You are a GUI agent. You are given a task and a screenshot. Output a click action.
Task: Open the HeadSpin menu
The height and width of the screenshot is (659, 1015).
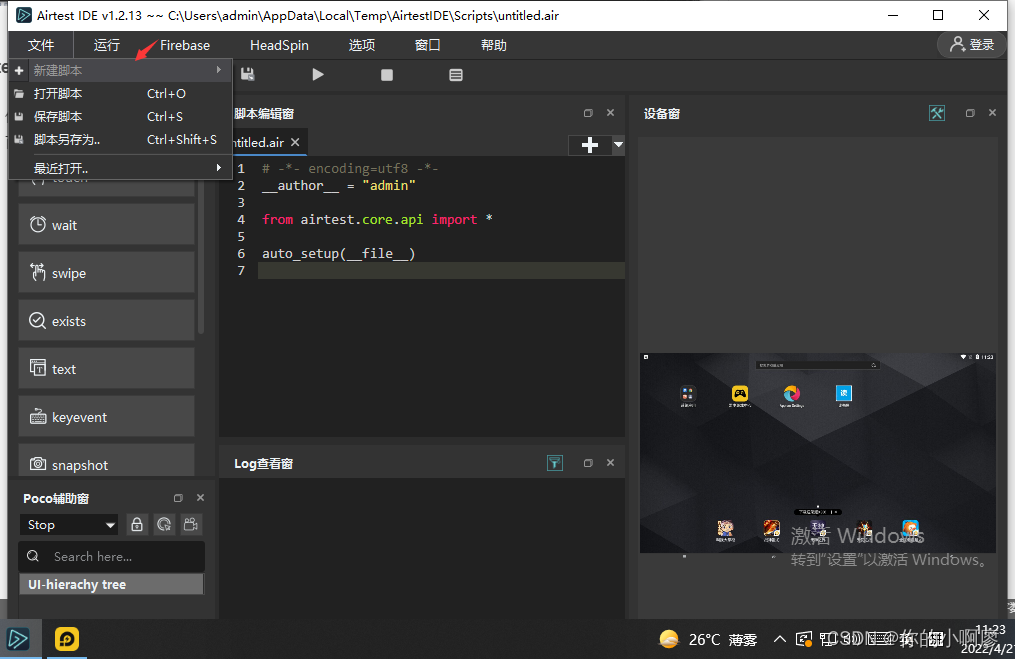(x=279, y=45)
